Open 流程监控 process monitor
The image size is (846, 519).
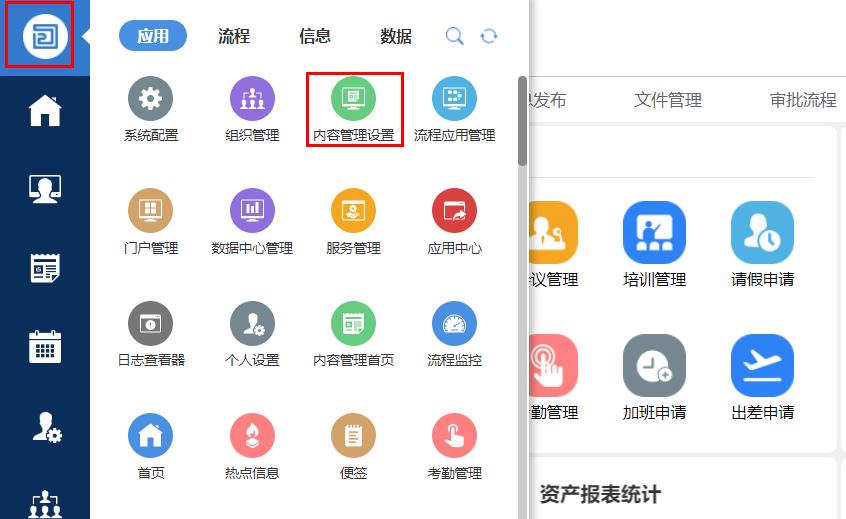click(x=454, y=323)
